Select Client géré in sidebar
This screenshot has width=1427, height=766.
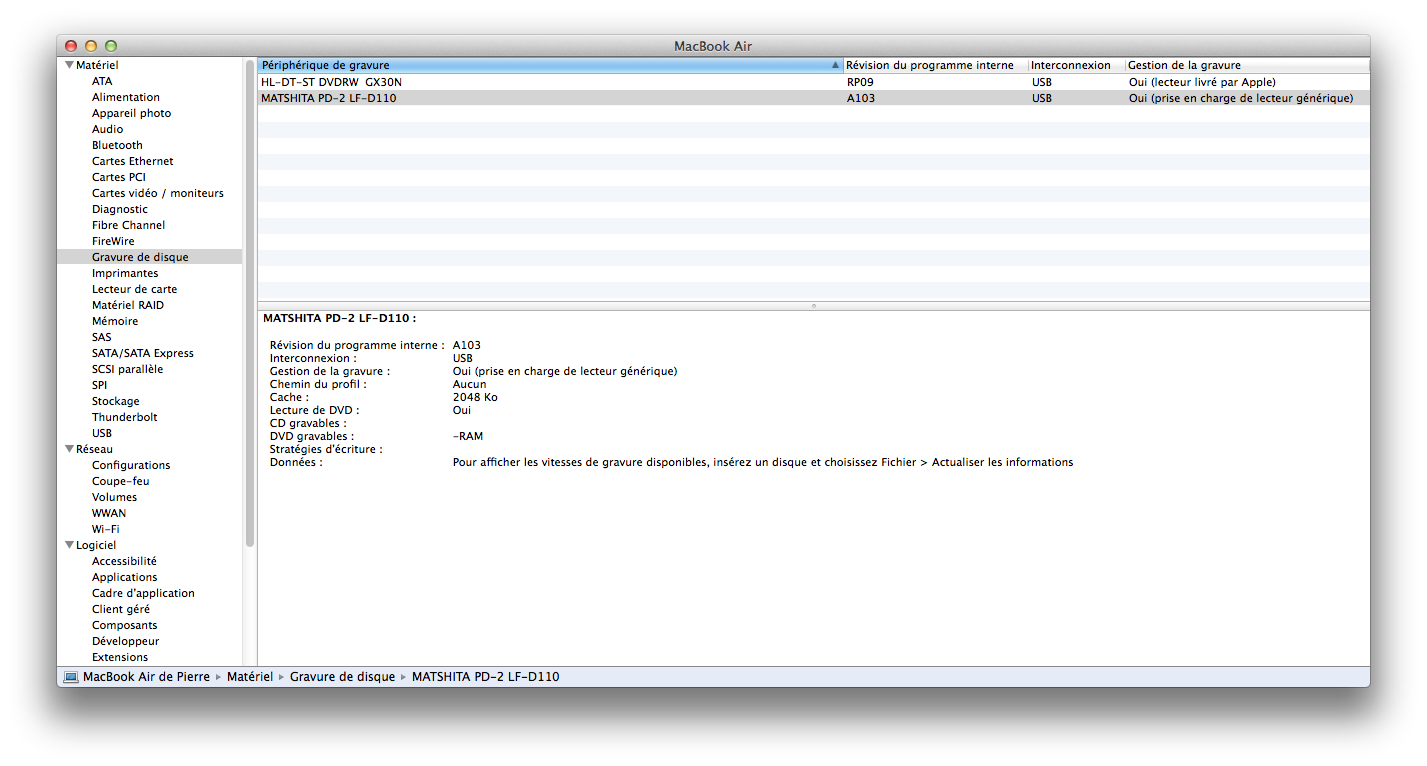click(x=121, y=609)
